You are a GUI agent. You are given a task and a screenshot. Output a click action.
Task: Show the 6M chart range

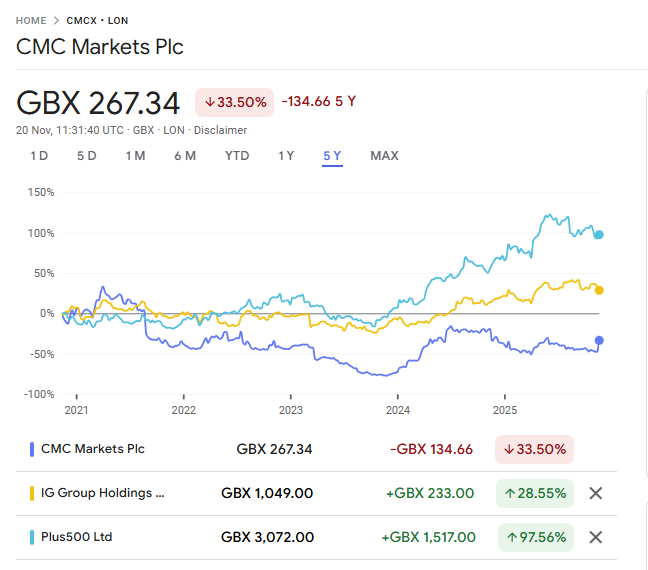(184, 155)
